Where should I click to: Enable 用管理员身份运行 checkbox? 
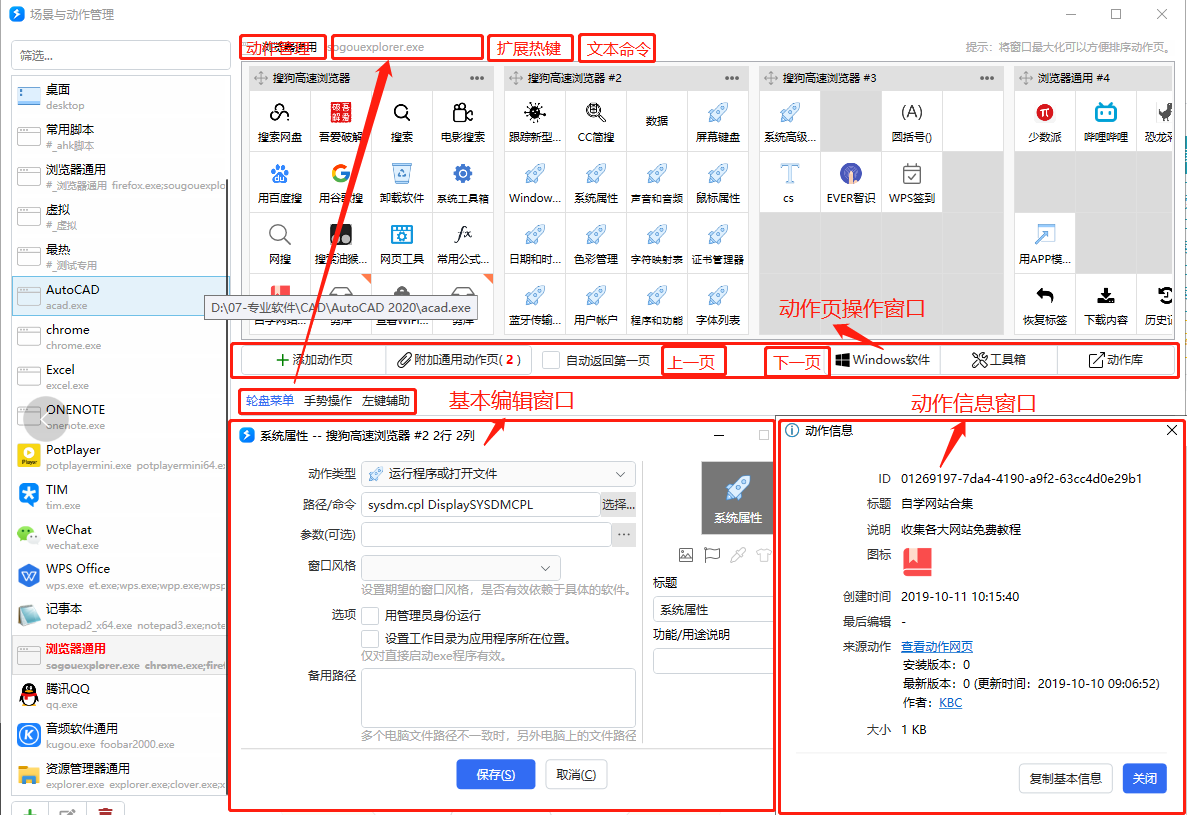(x=370, y=615)
